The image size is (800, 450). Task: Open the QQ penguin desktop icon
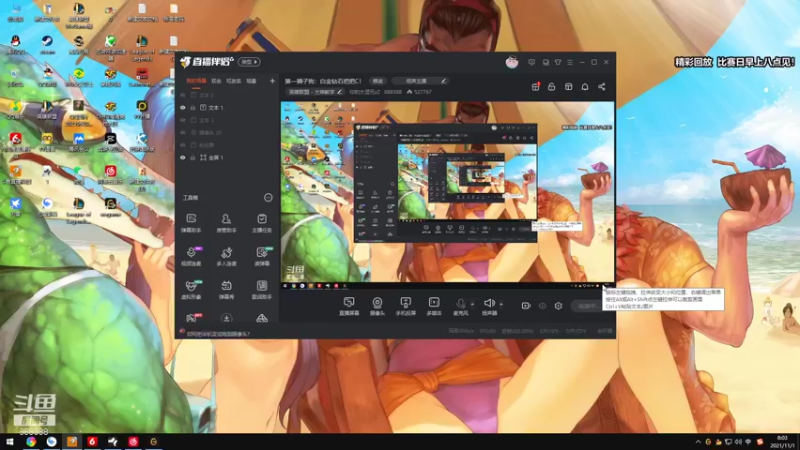(x=15, y=44)
